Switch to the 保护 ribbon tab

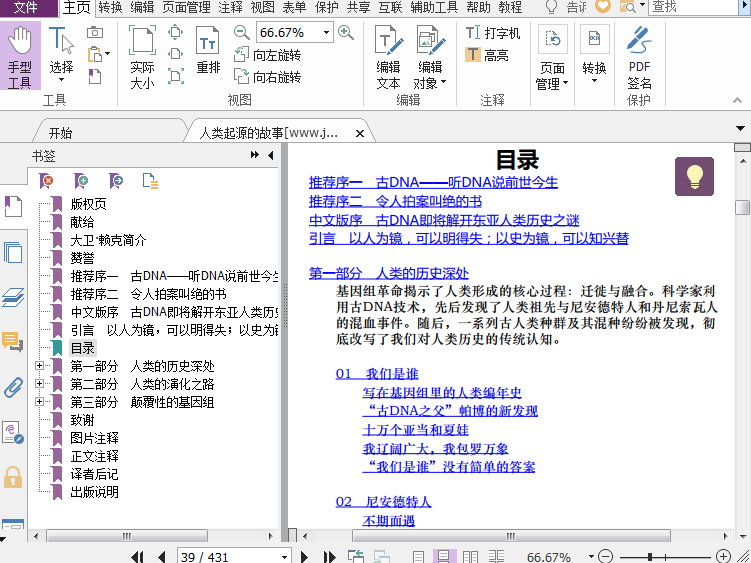[327, 7]
